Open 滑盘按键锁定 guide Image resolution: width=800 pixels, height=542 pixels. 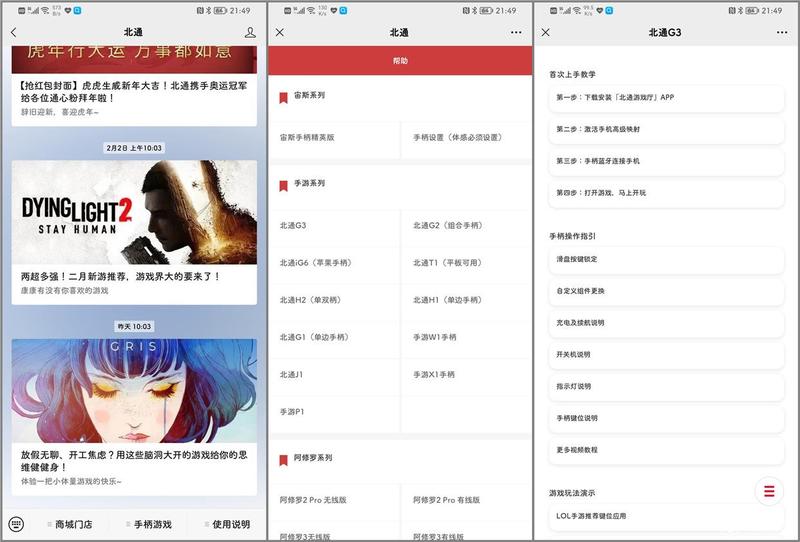coord(666,259)
